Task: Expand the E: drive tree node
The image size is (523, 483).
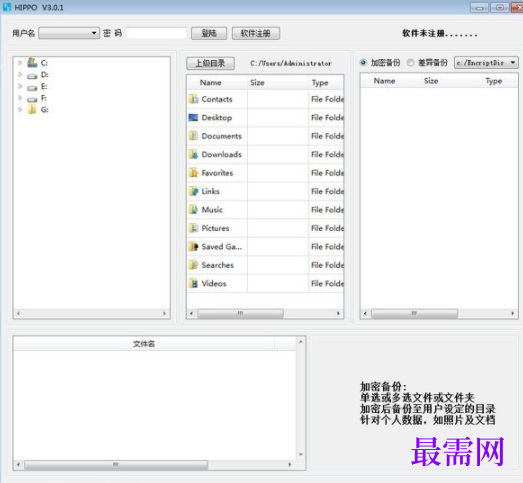Action: coord(20,86)
